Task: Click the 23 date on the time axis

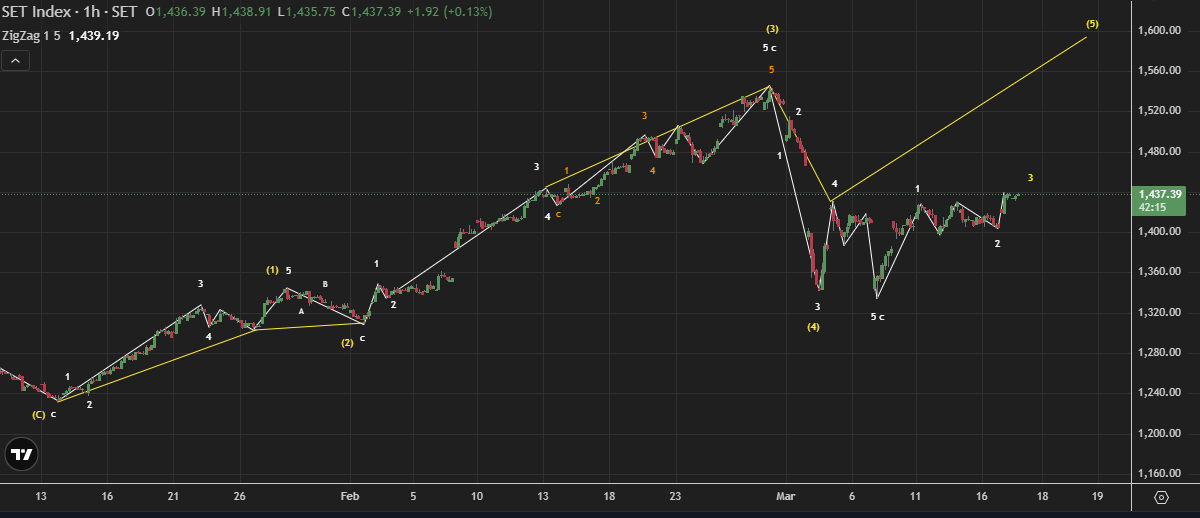Action: (x=675, y=496)
